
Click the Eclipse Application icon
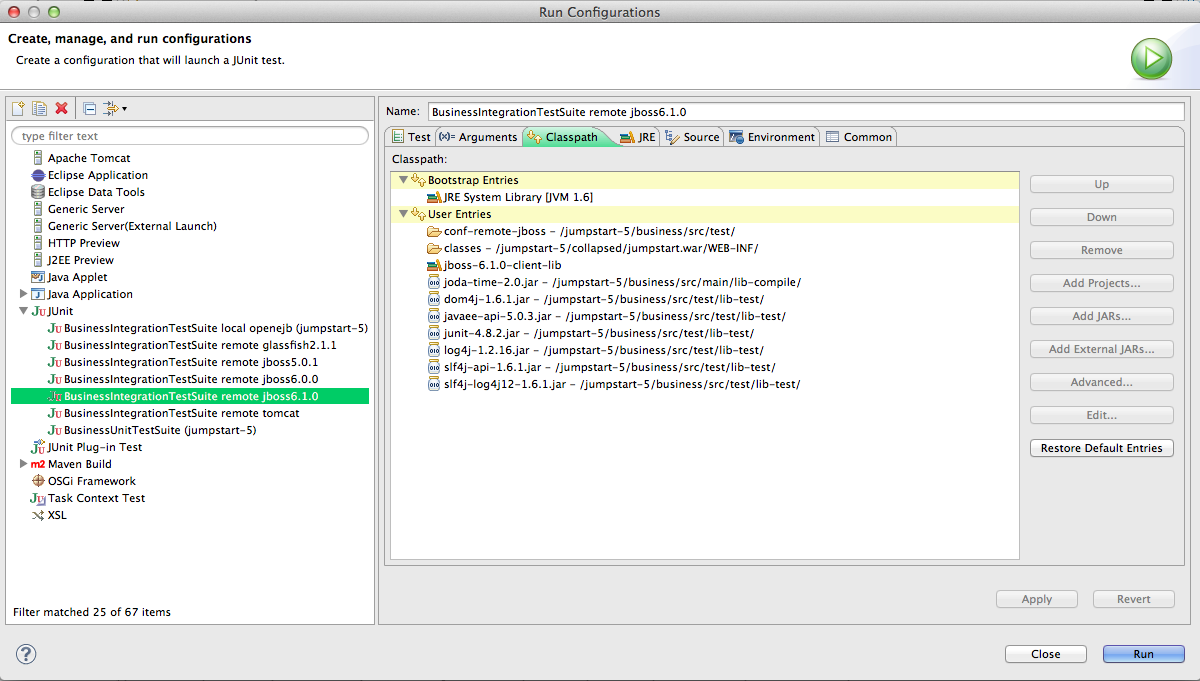coord(39,175)
